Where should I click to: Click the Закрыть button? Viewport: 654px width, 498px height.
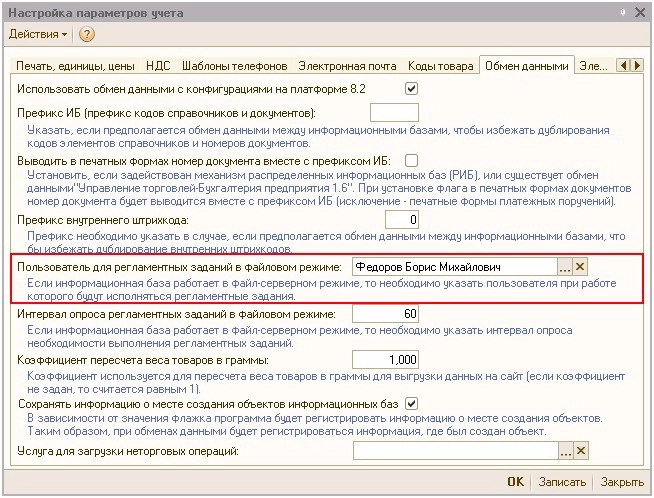pos(621,482)
